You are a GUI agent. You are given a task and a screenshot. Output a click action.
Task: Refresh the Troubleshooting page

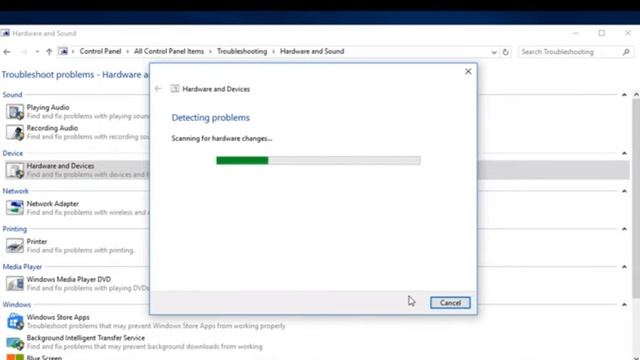(506, 52)
